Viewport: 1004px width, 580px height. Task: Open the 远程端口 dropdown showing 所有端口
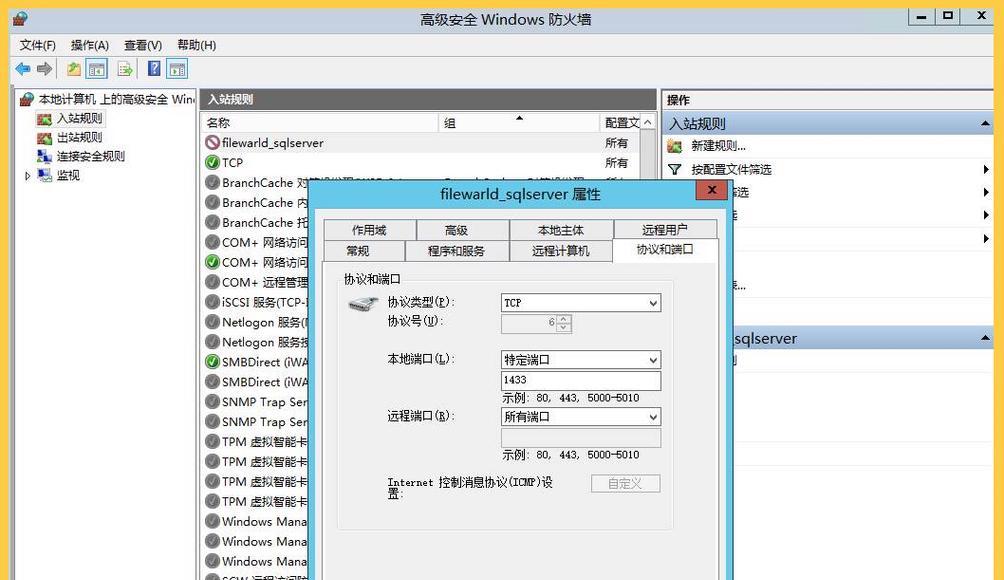581,417
